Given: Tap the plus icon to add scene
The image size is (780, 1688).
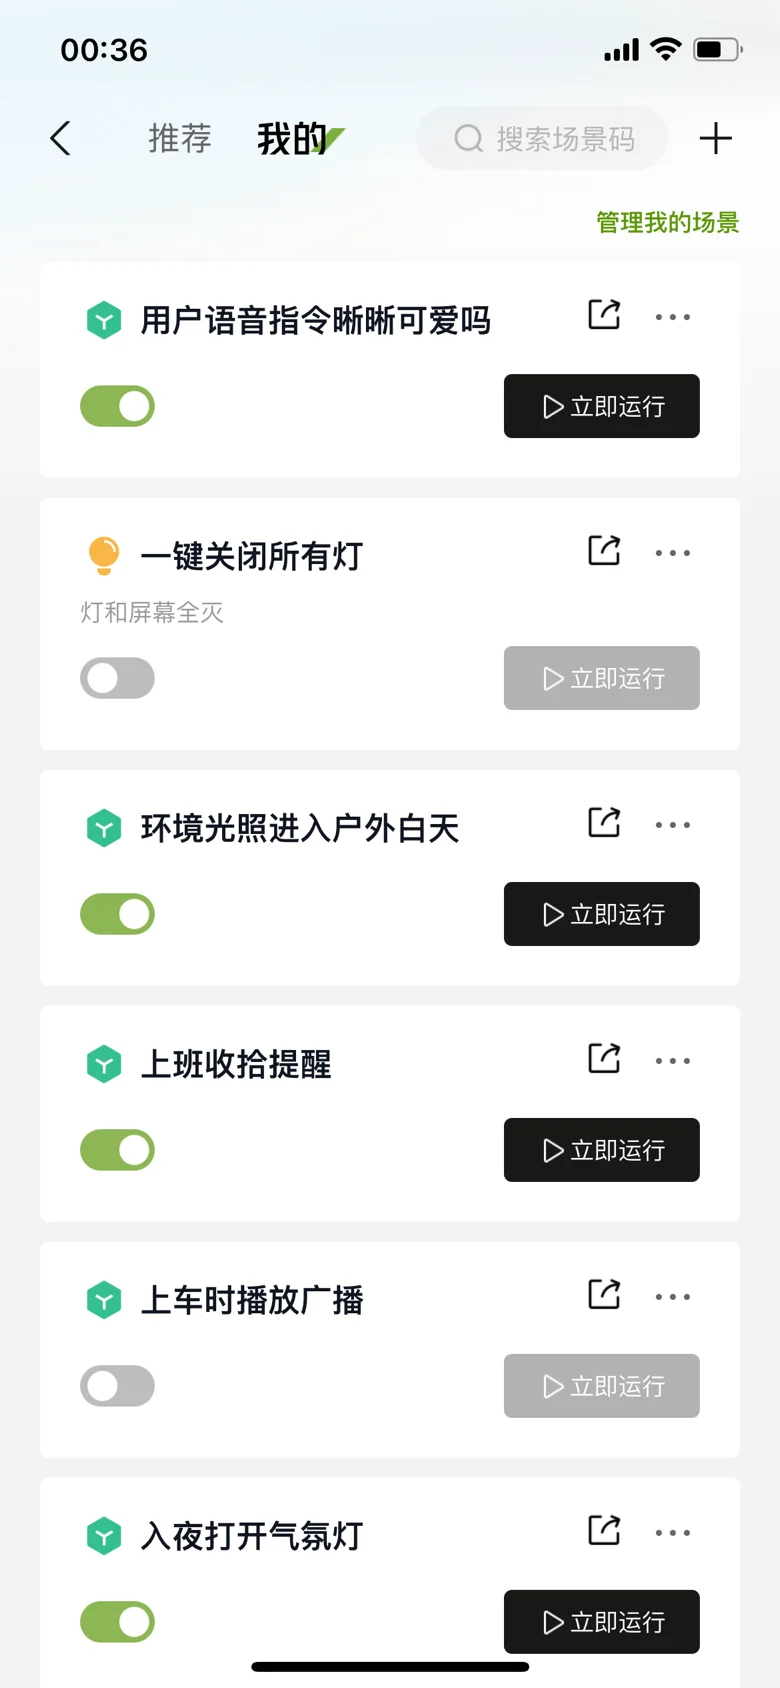Looking at the screenshot, I should point(715,139).
